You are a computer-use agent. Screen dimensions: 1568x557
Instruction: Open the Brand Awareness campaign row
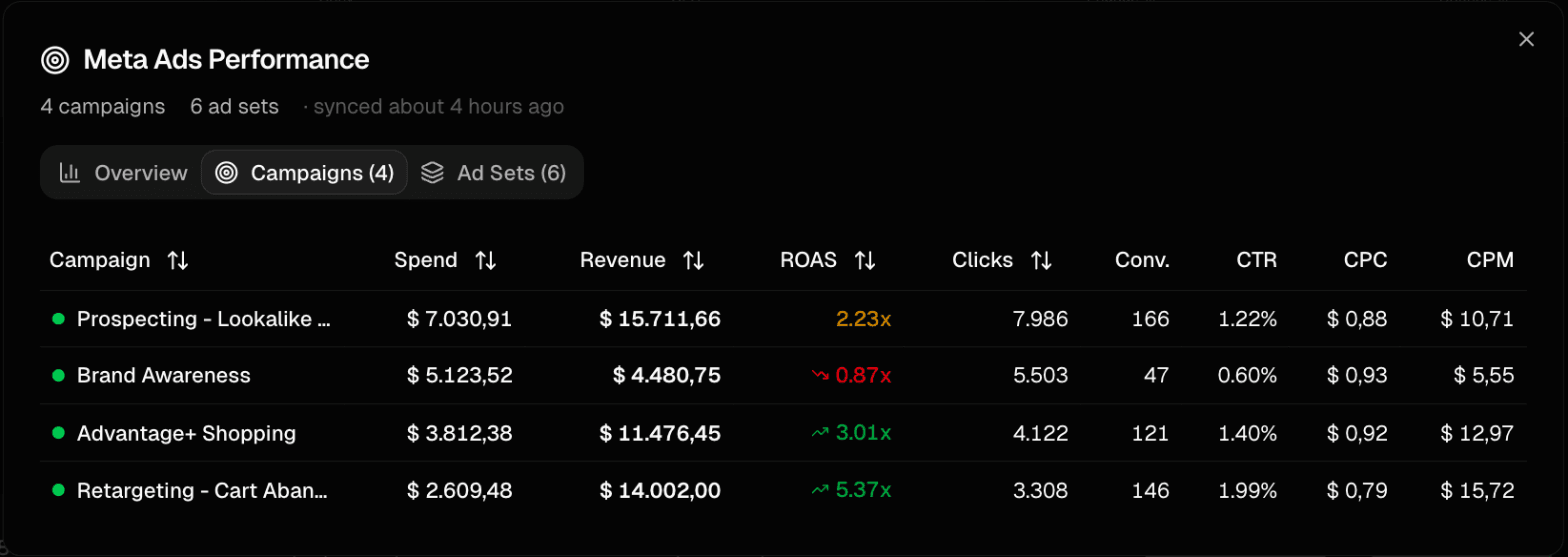pyautogui.click(x=783, y=376)
